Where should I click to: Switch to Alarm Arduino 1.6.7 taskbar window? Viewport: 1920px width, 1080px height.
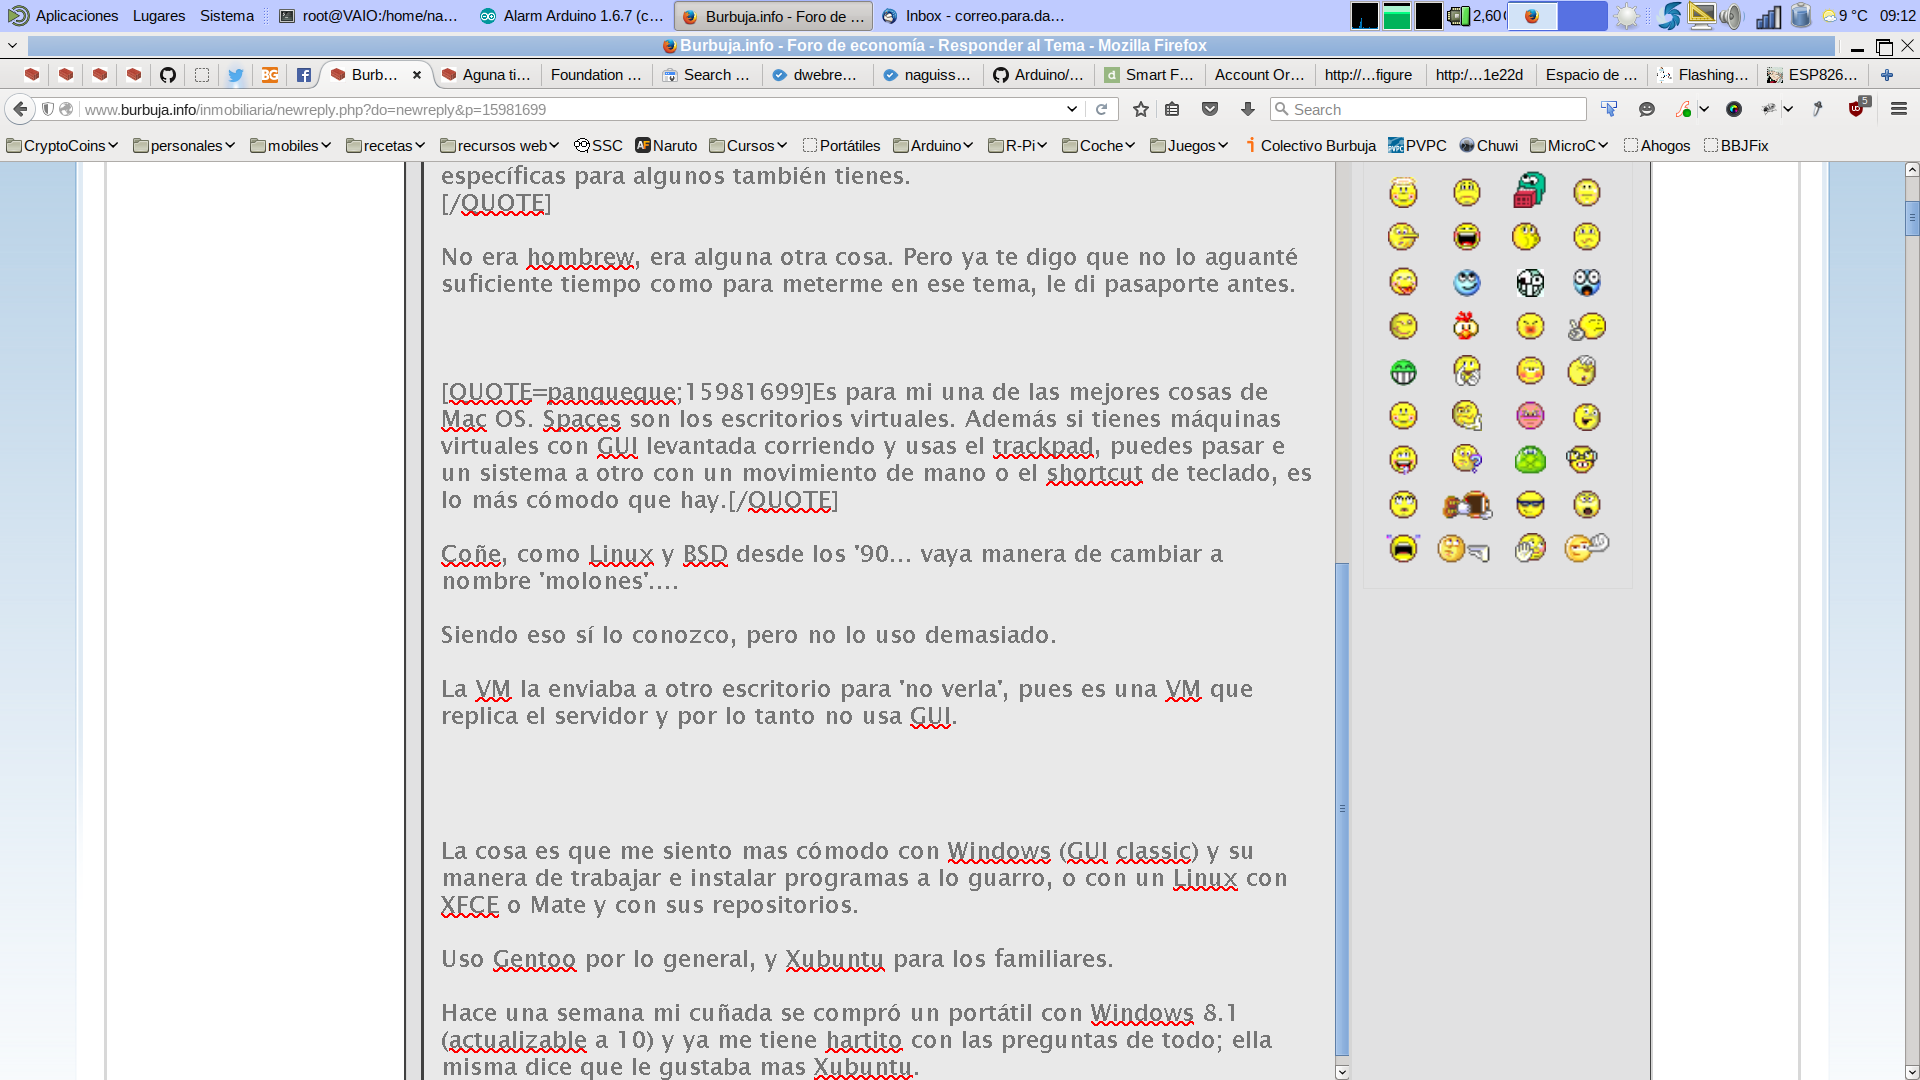click(x=571, y=16)
